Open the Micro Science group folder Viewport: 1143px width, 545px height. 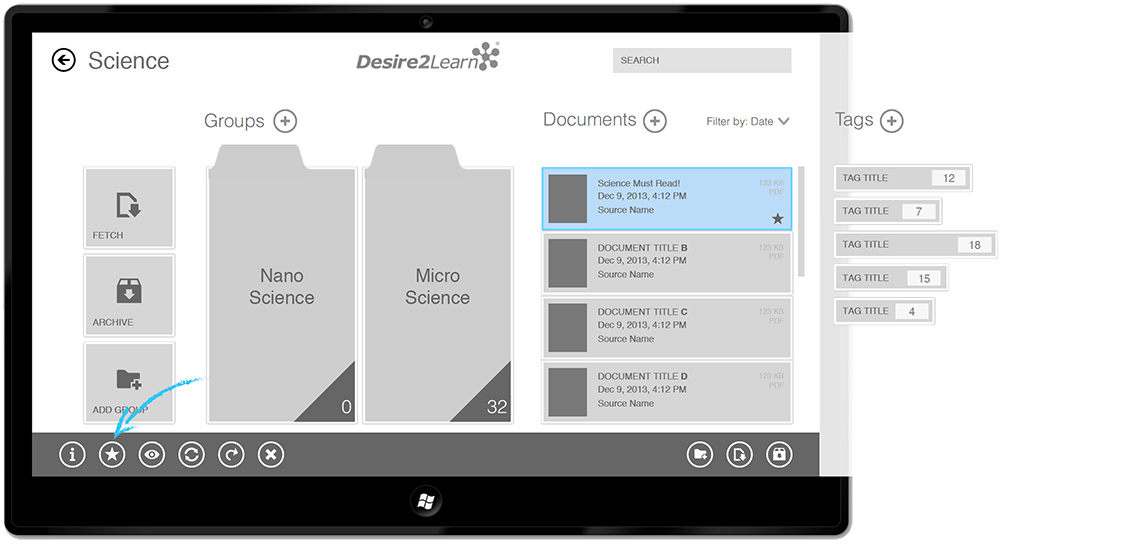pyautogui.click(x=437, y=287)
